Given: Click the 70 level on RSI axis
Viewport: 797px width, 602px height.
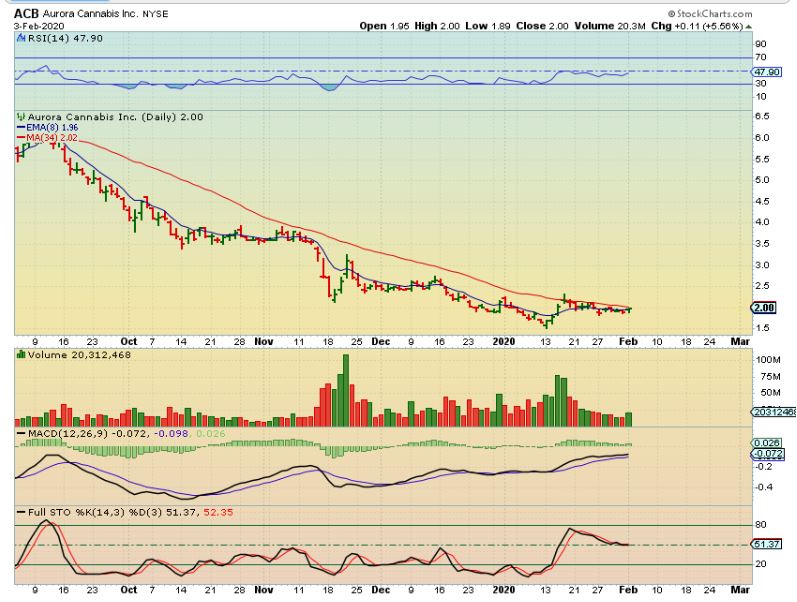Looking at the screenshot, I should (761, 57).
